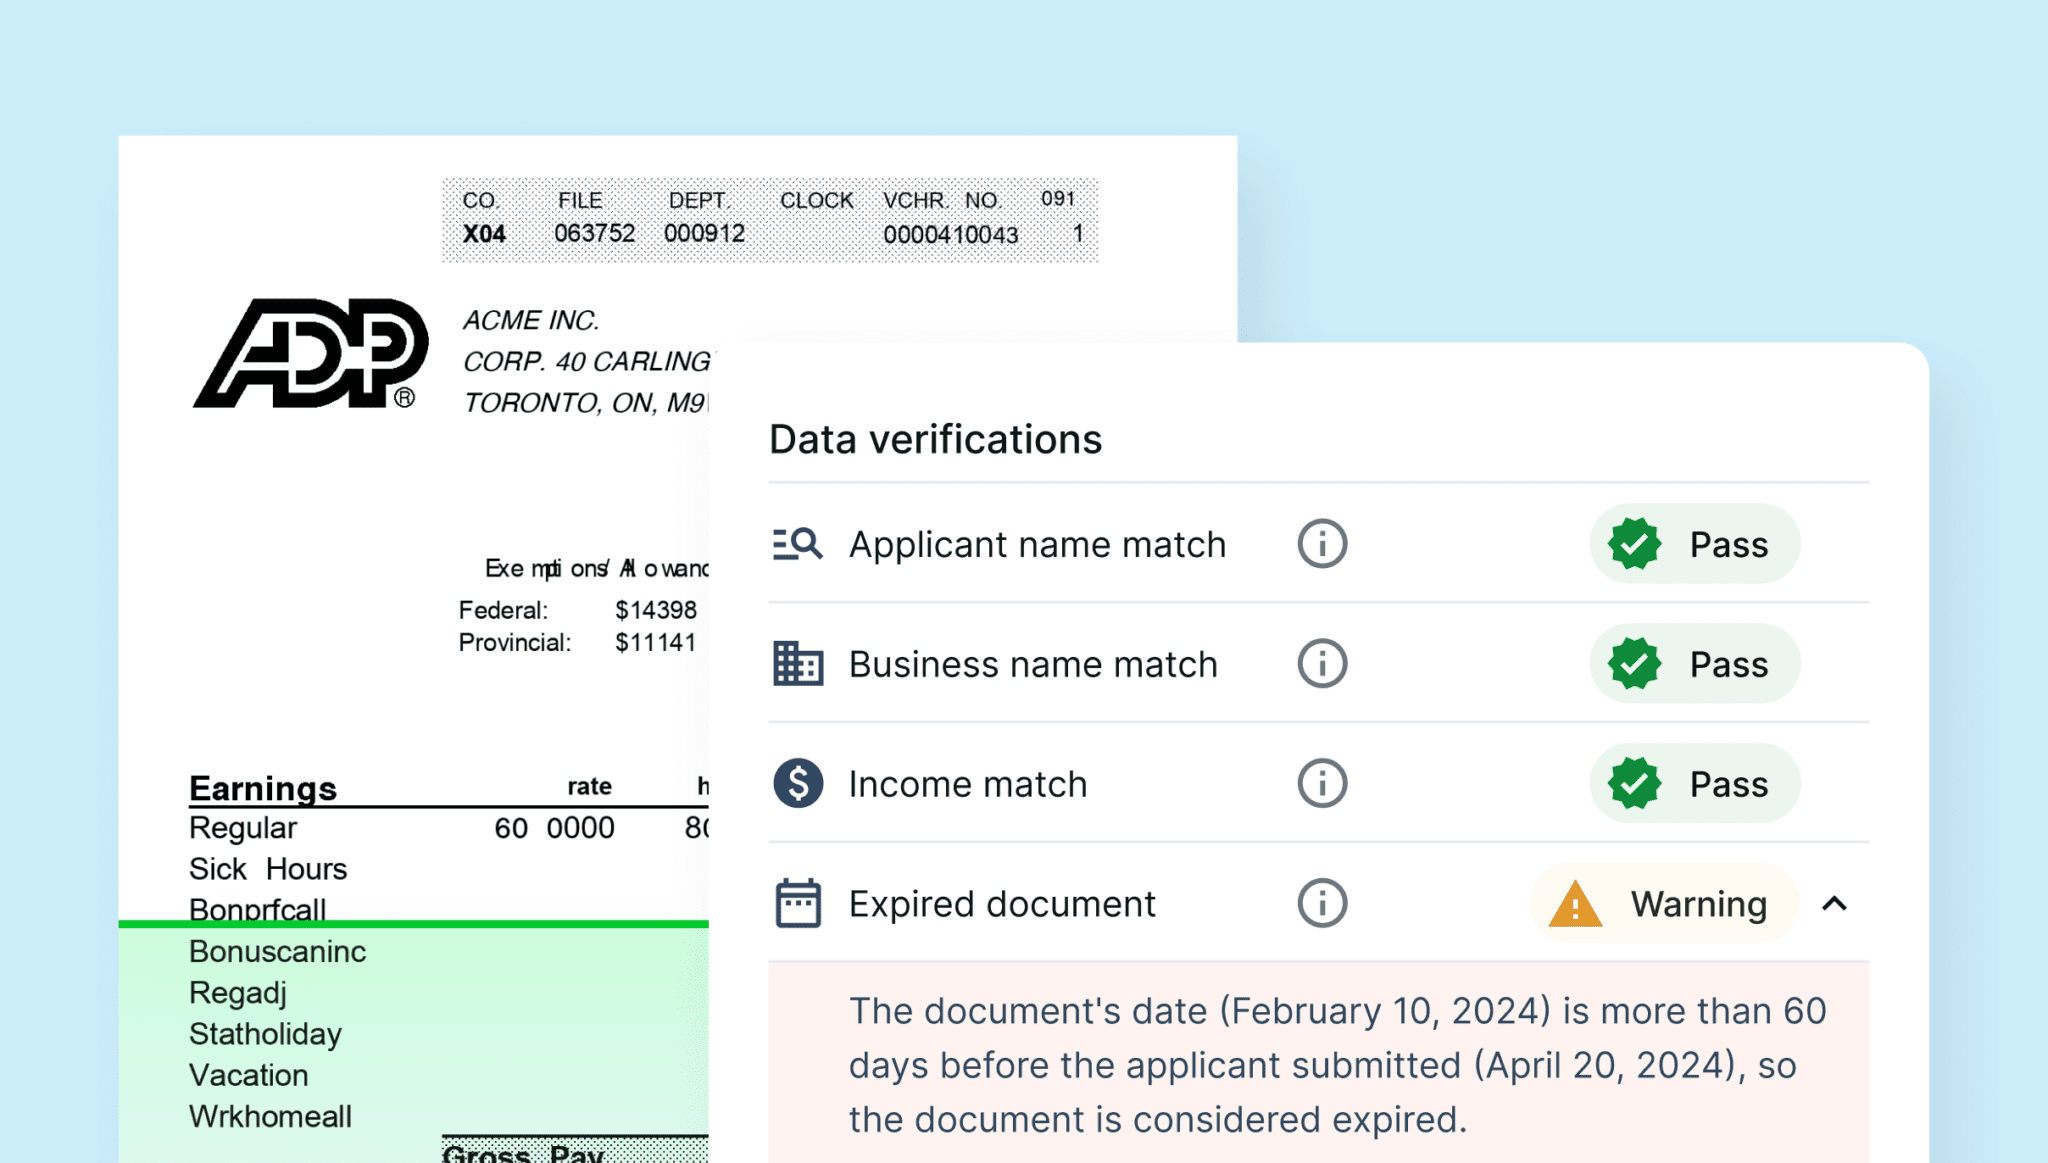The image size is (2048, 1163).
Task: Select the dollar sign icon for Income match
Action: [x=797, y=783]
